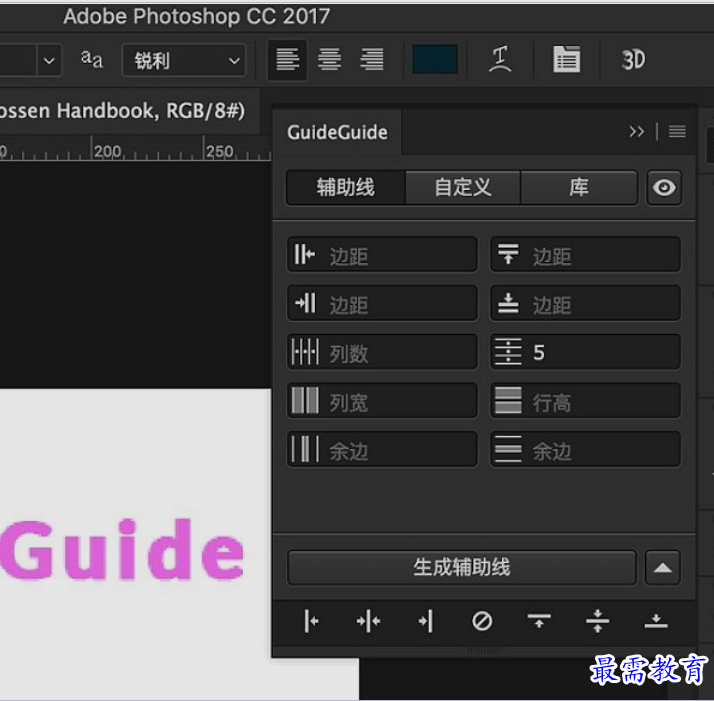Click the anti-aliasing aa icon
The image size is (714, 701).
92,59
